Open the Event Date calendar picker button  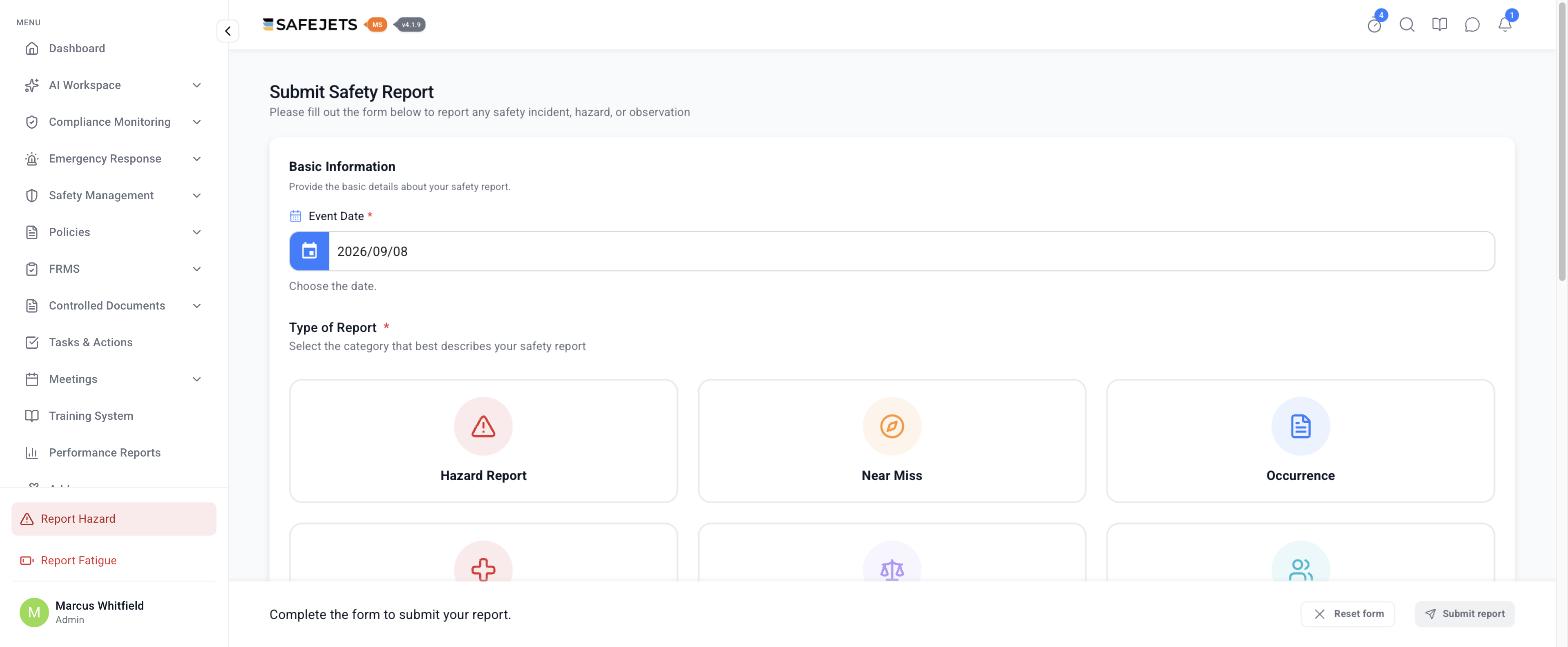(x=310, y=251)
